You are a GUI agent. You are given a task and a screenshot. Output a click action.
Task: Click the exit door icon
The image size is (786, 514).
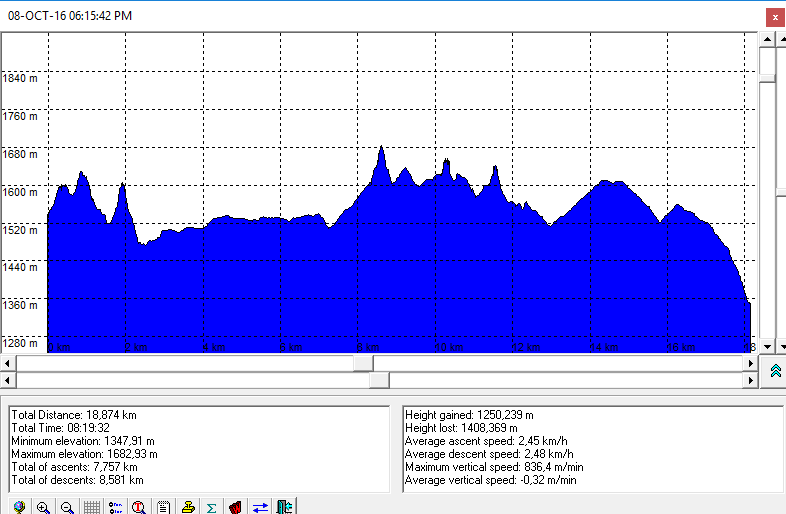click(284, 506)
